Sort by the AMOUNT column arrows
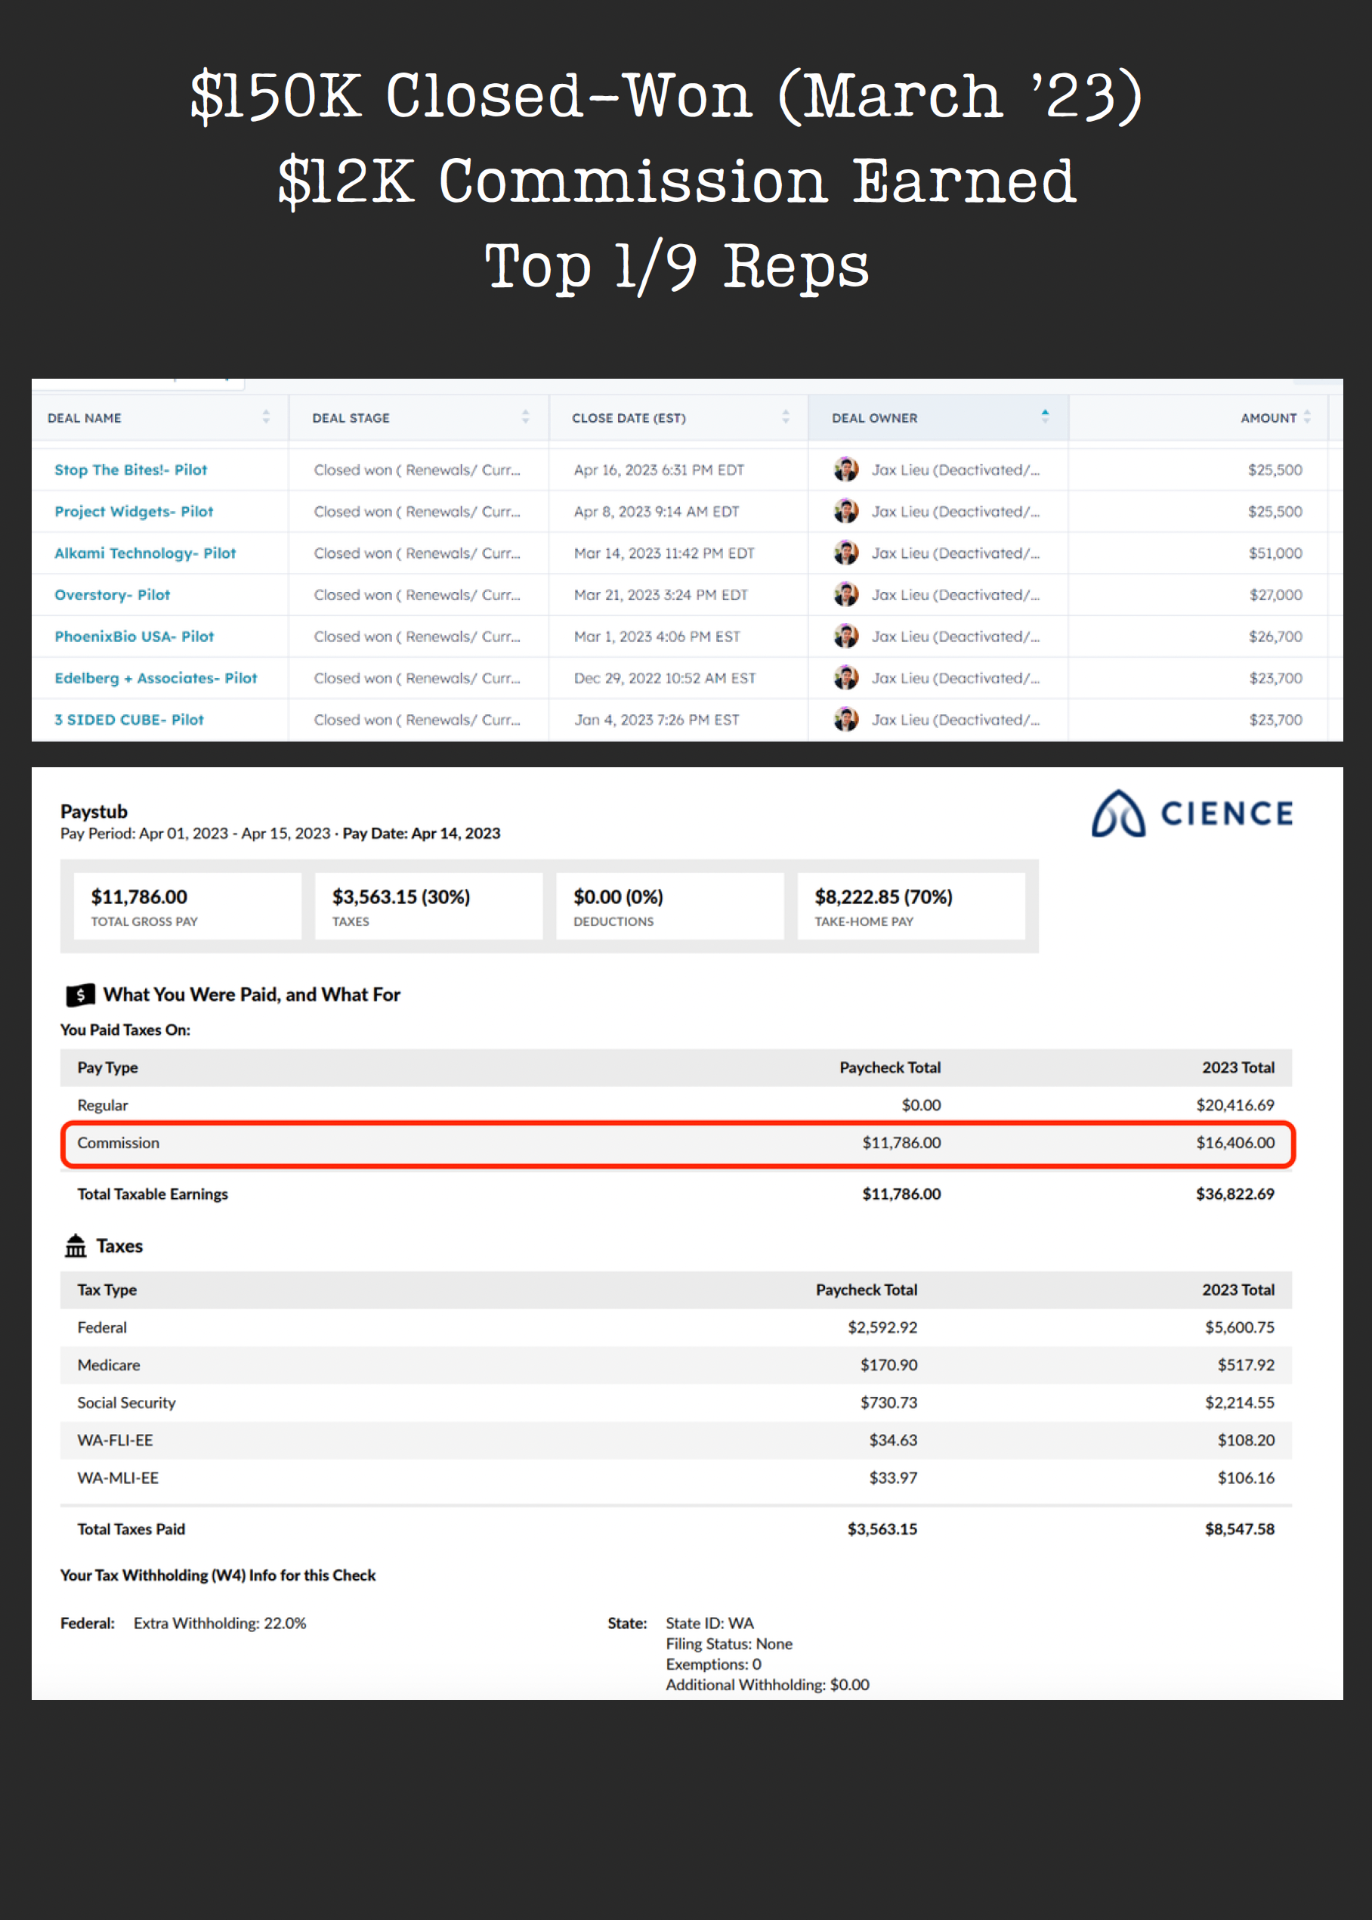Screen dimensions: 1372x1920 pyautogui.click(x=1307, y=417)
